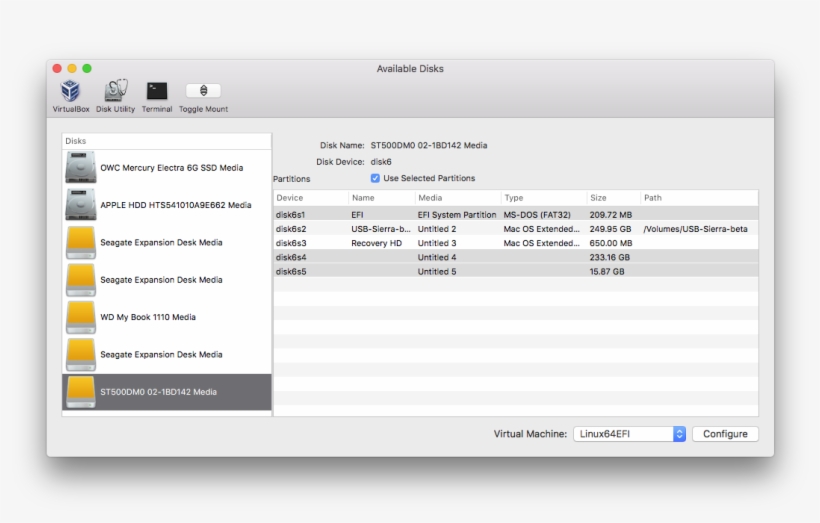Select OWC Mercury Electra 6G SSD disk icon

(81, 167)
